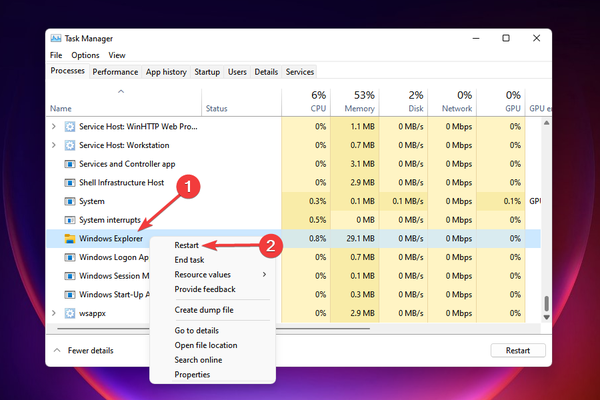
Task: Click the Restart button at bottom right
Action: click(518, 350)
